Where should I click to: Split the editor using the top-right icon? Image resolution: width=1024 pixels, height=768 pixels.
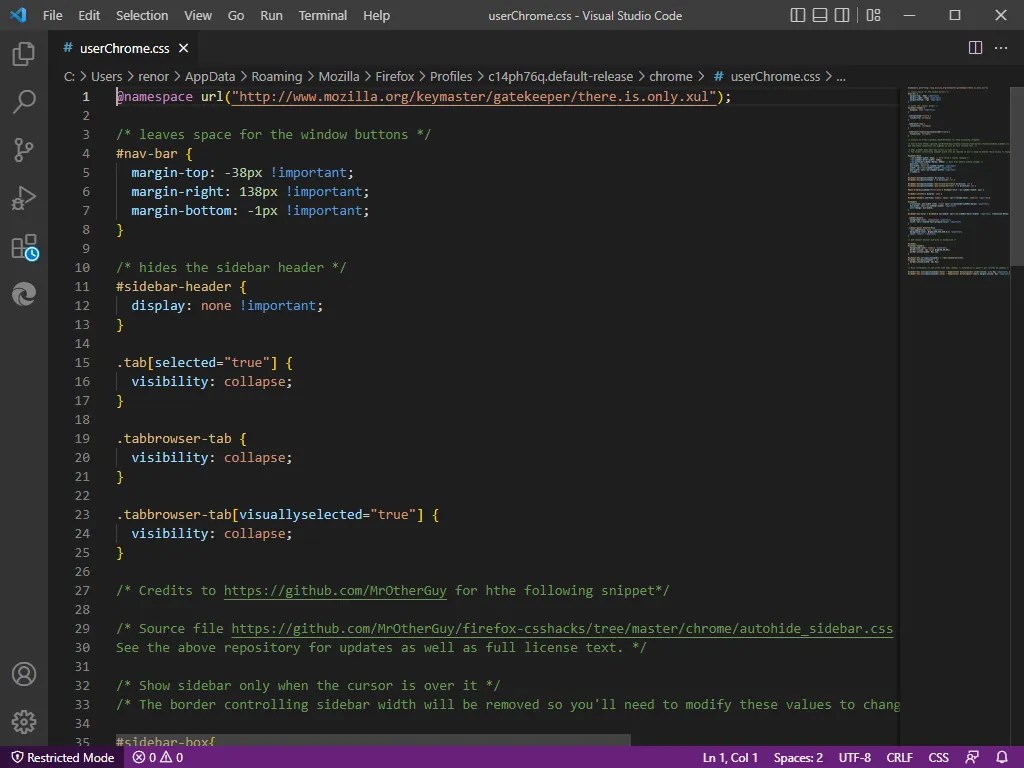coord(974,47)
